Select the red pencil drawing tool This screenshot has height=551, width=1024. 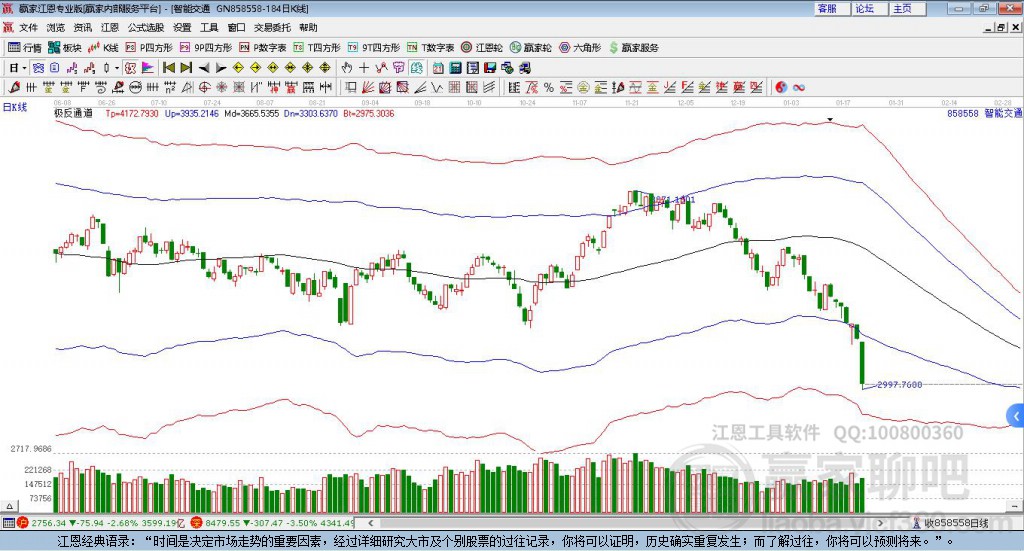(x=14, y=87)
